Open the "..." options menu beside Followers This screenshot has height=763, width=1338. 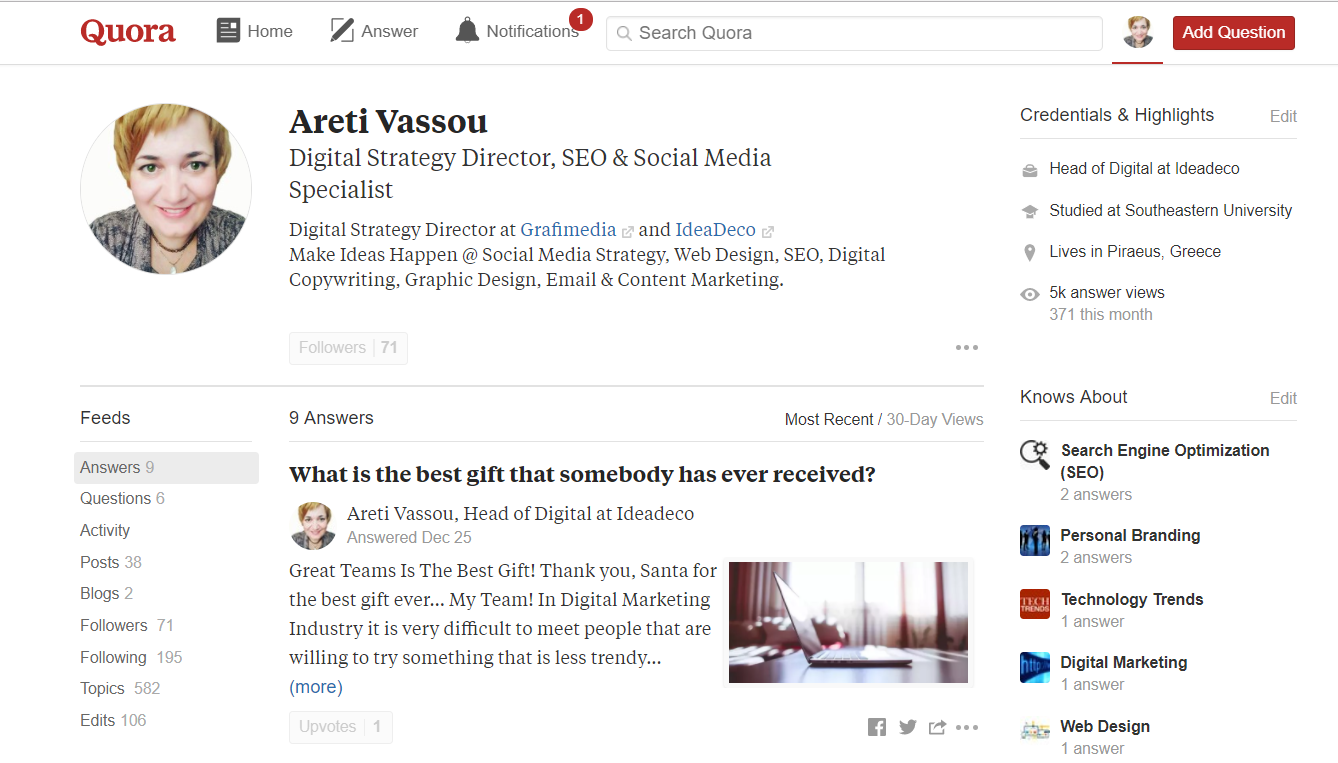coord(966,347)
